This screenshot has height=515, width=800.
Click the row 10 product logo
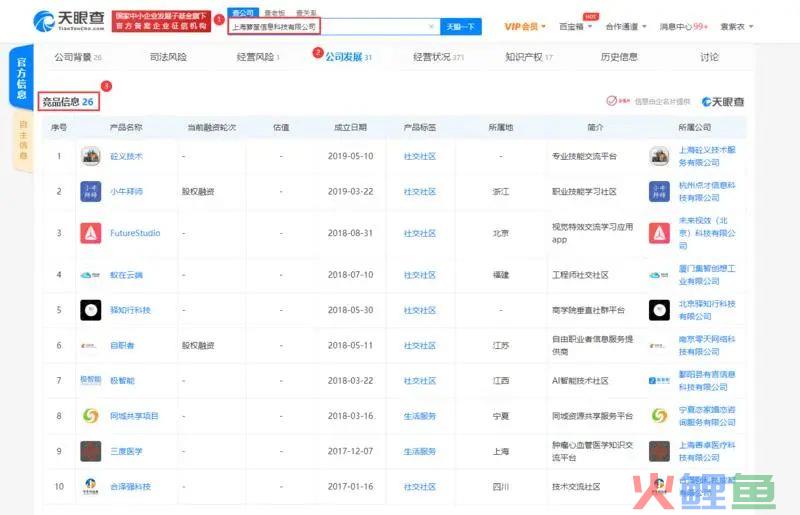point(90,486)
